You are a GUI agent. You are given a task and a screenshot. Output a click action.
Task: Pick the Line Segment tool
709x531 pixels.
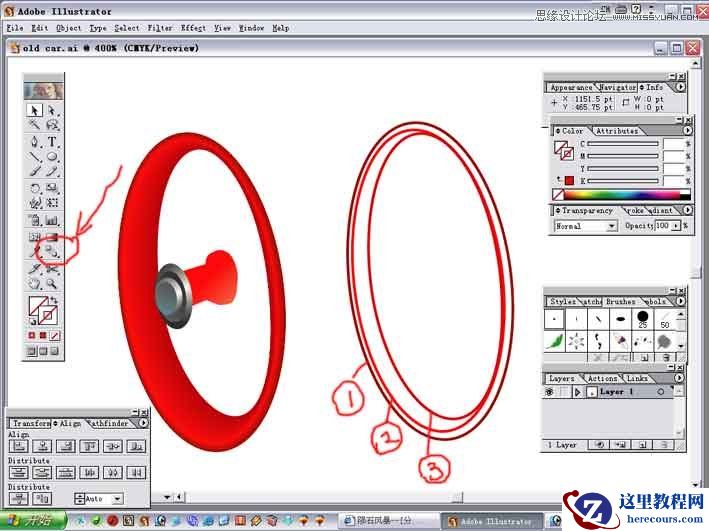[x=34, y=156]
